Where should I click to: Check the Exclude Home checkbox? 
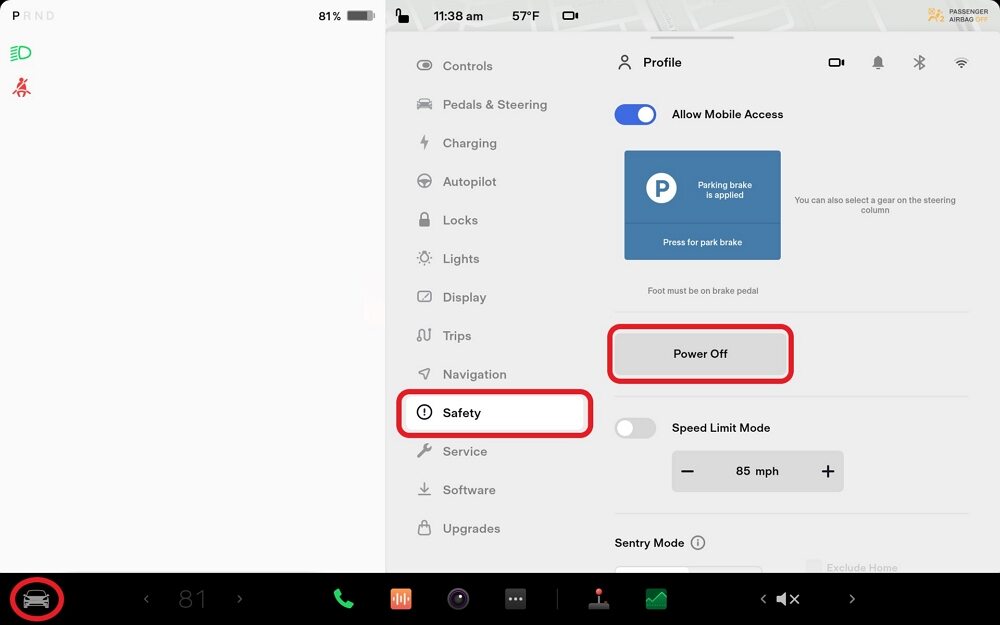[x=814, y=567]
